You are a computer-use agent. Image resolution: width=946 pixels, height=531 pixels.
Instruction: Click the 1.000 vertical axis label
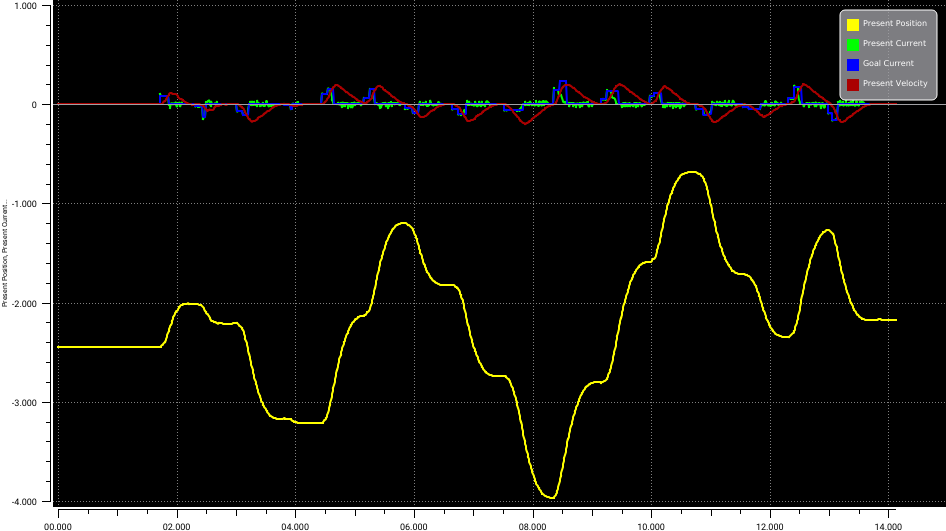[x=24, y=6]
